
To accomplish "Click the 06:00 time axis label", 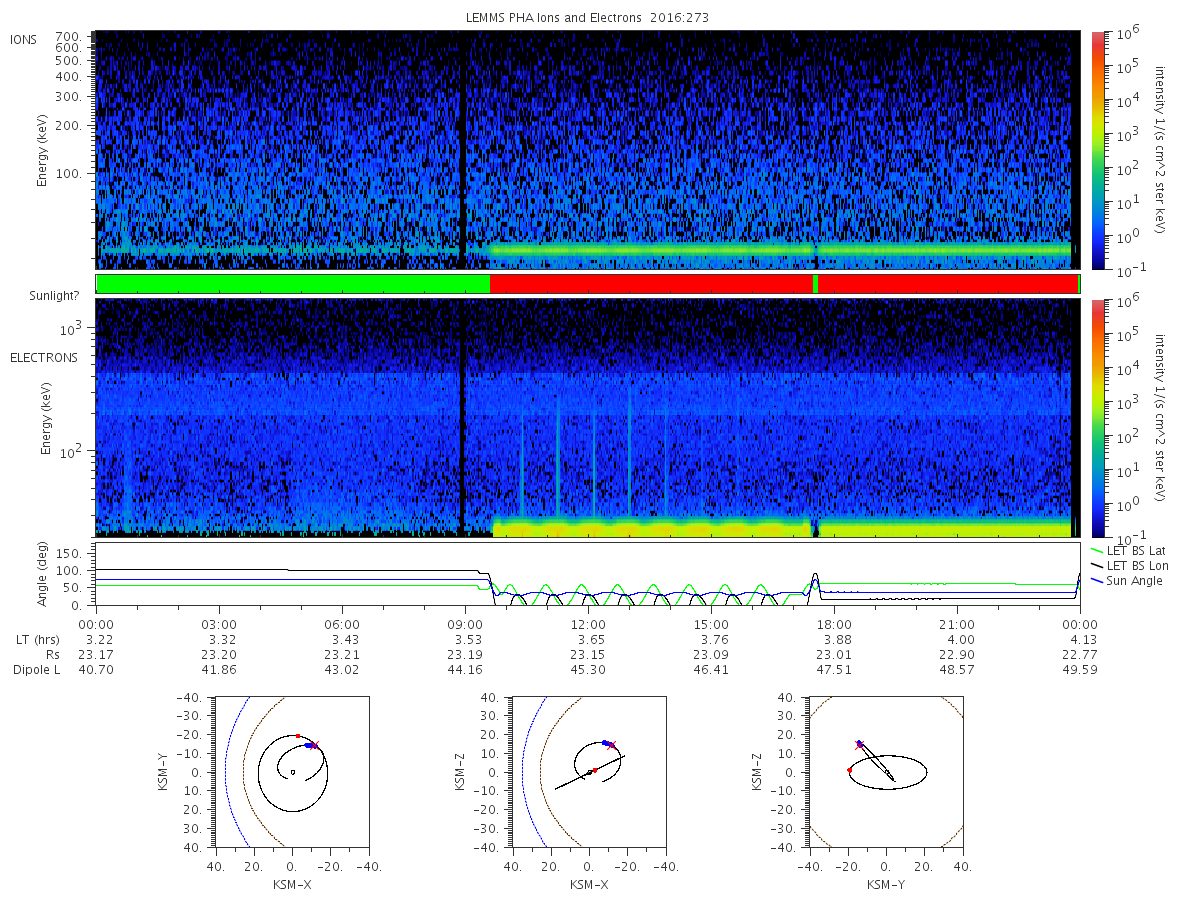I will [x=342, y=624].
